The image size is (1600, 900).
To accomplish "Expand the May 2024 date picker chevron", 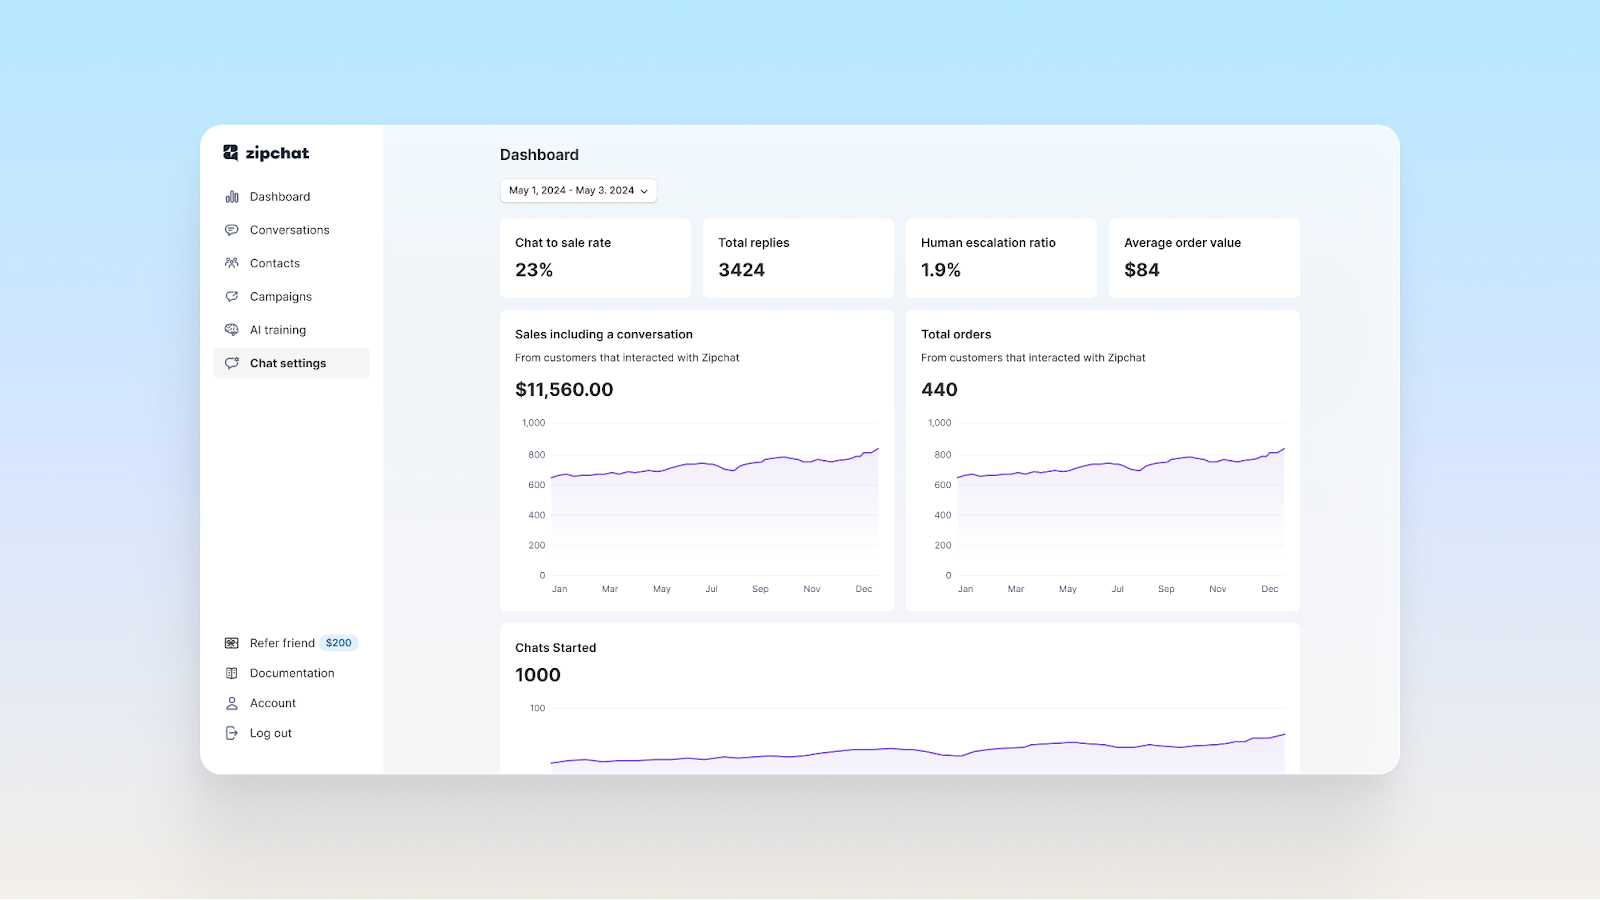I will [x=646, y=191].
